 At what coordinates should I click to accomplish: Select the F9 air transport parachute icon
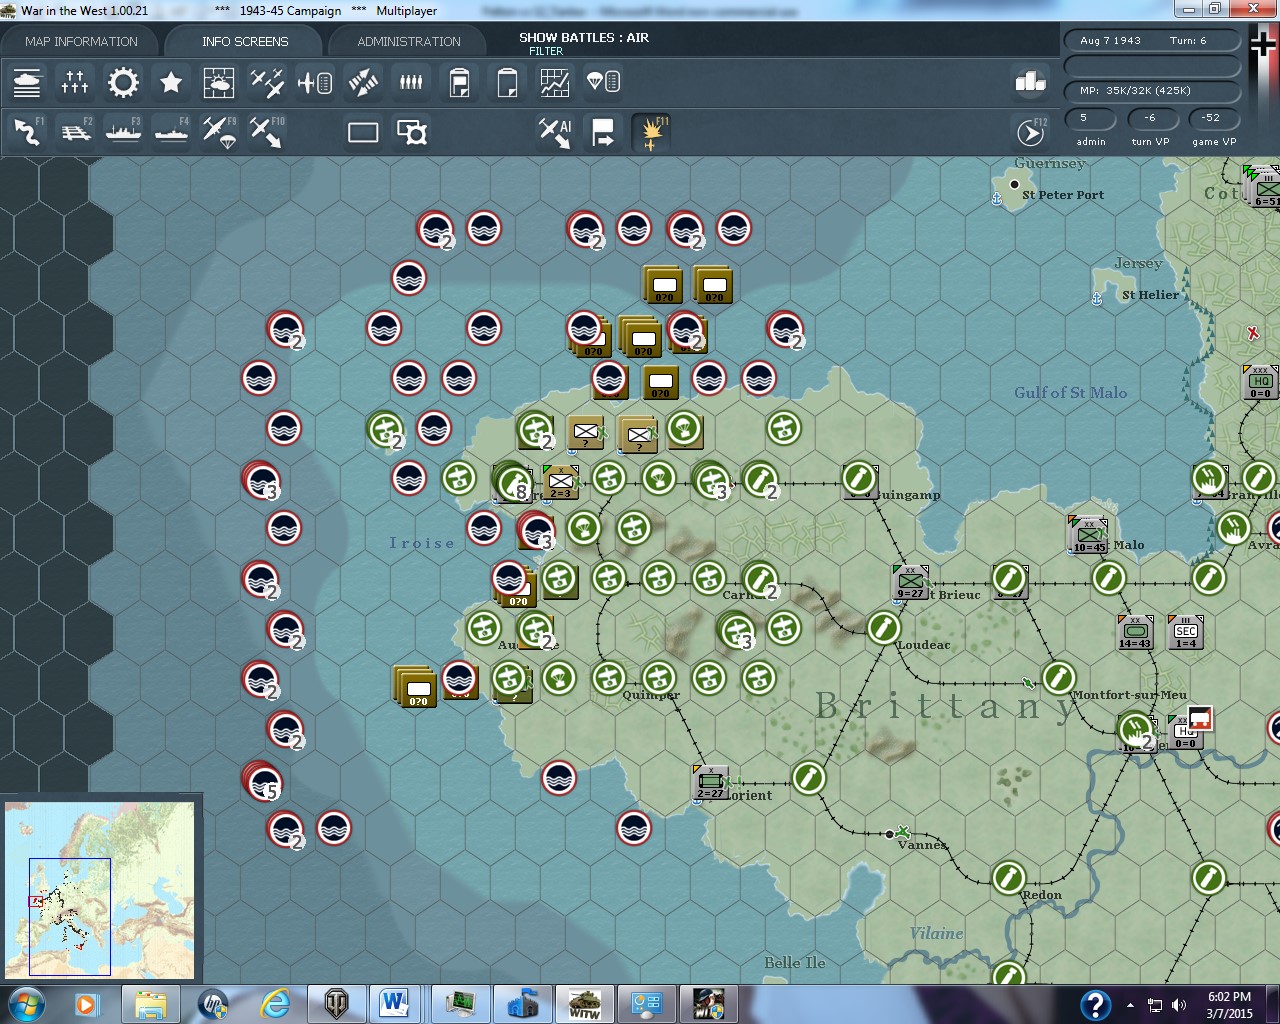coord(219,132)
